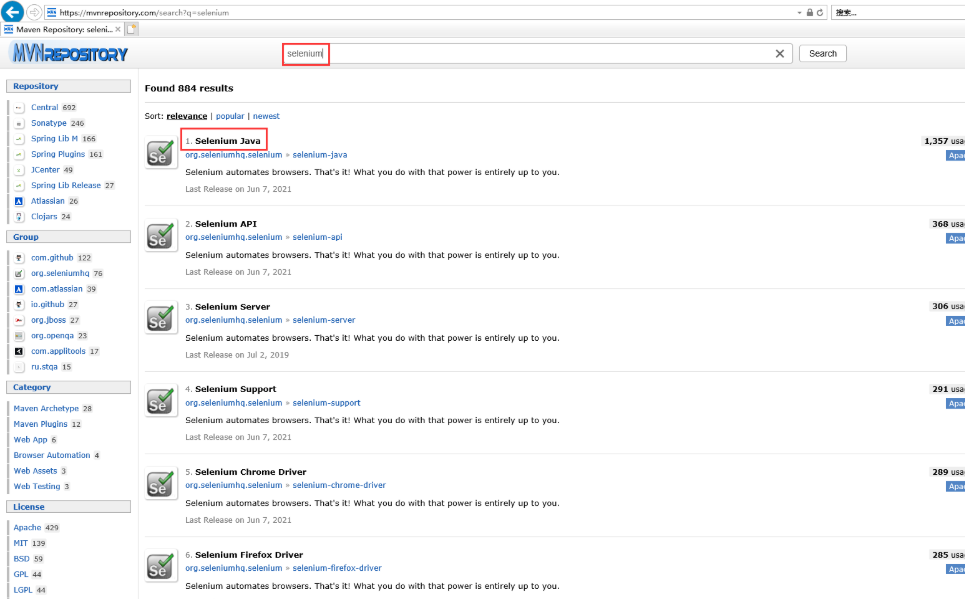Filter by io.github group
The width and height of the screenshot is (965, 599).
pyautogui.click(x=47, y=304)
